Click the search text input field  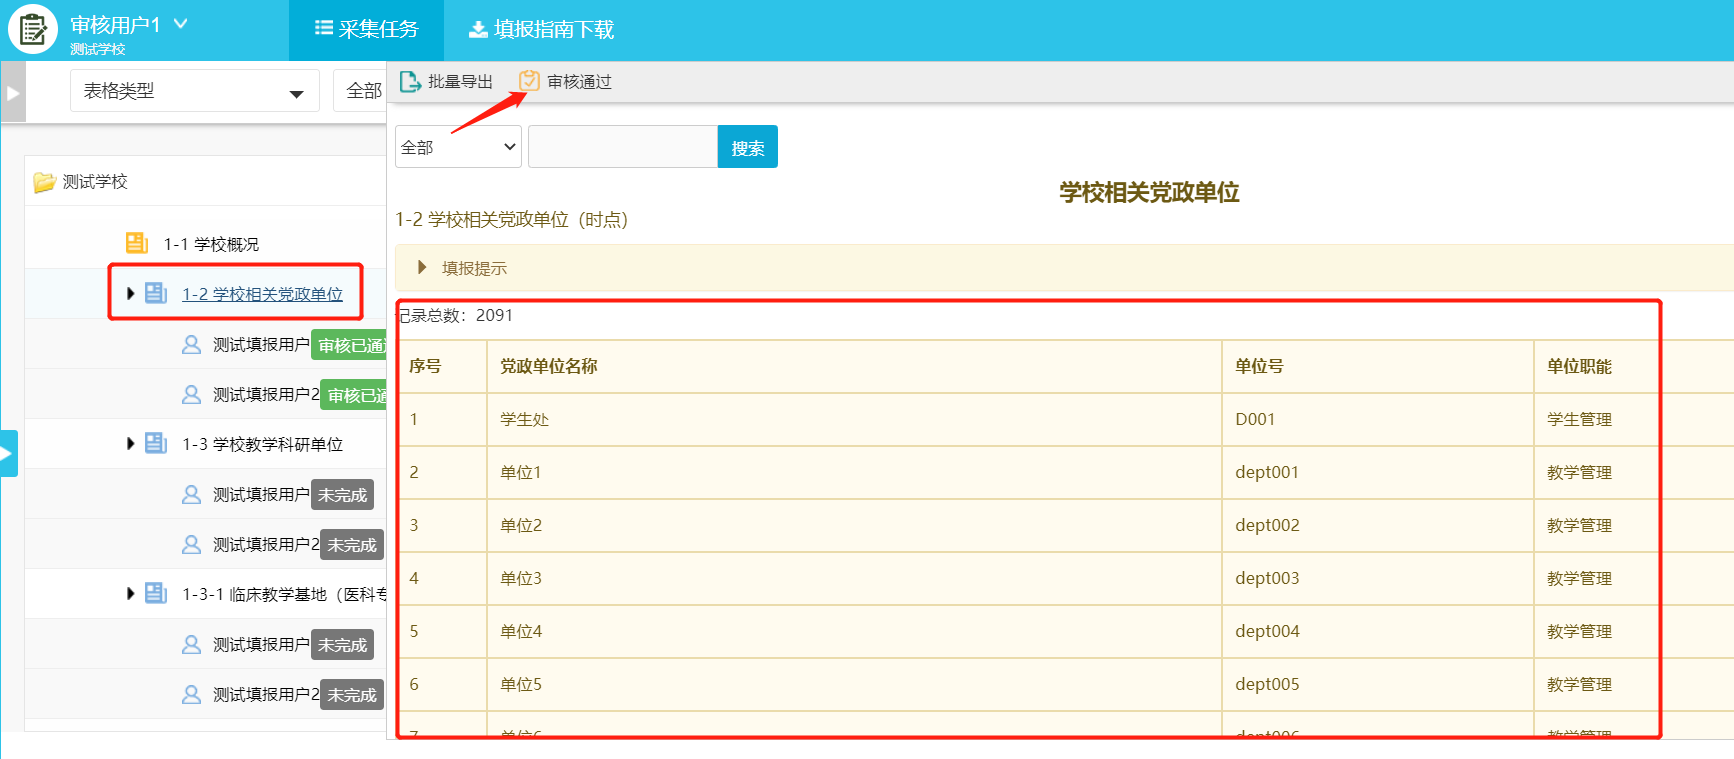[x=622, y=147]
